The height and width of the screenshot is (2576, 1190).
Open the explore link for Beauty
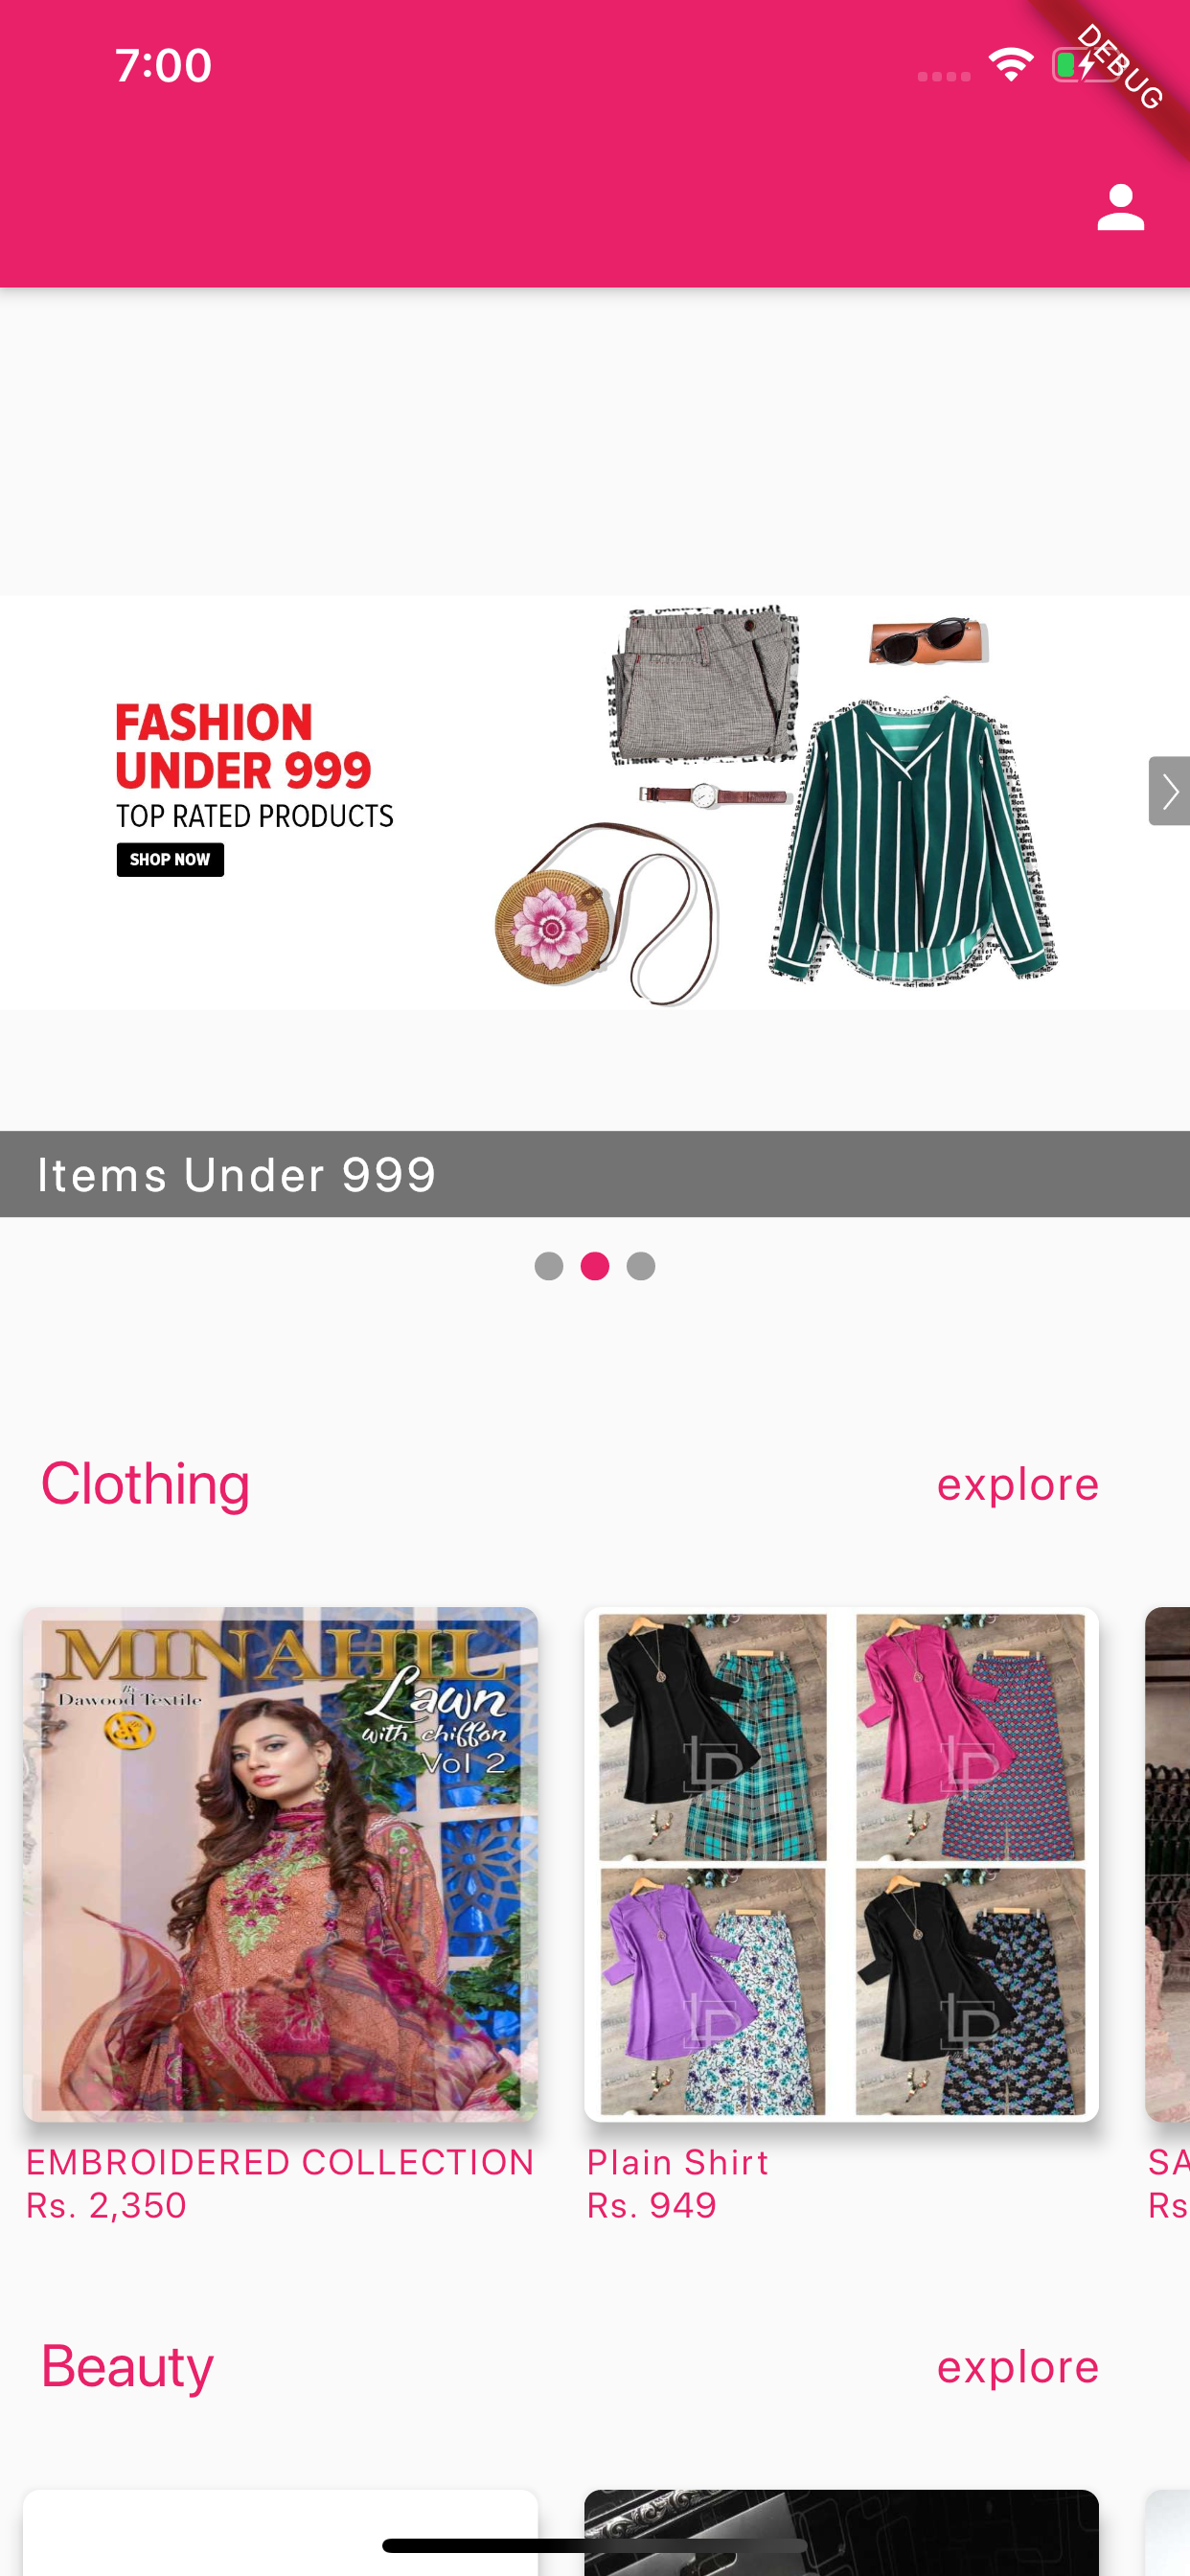(x=1018, y=2367)
